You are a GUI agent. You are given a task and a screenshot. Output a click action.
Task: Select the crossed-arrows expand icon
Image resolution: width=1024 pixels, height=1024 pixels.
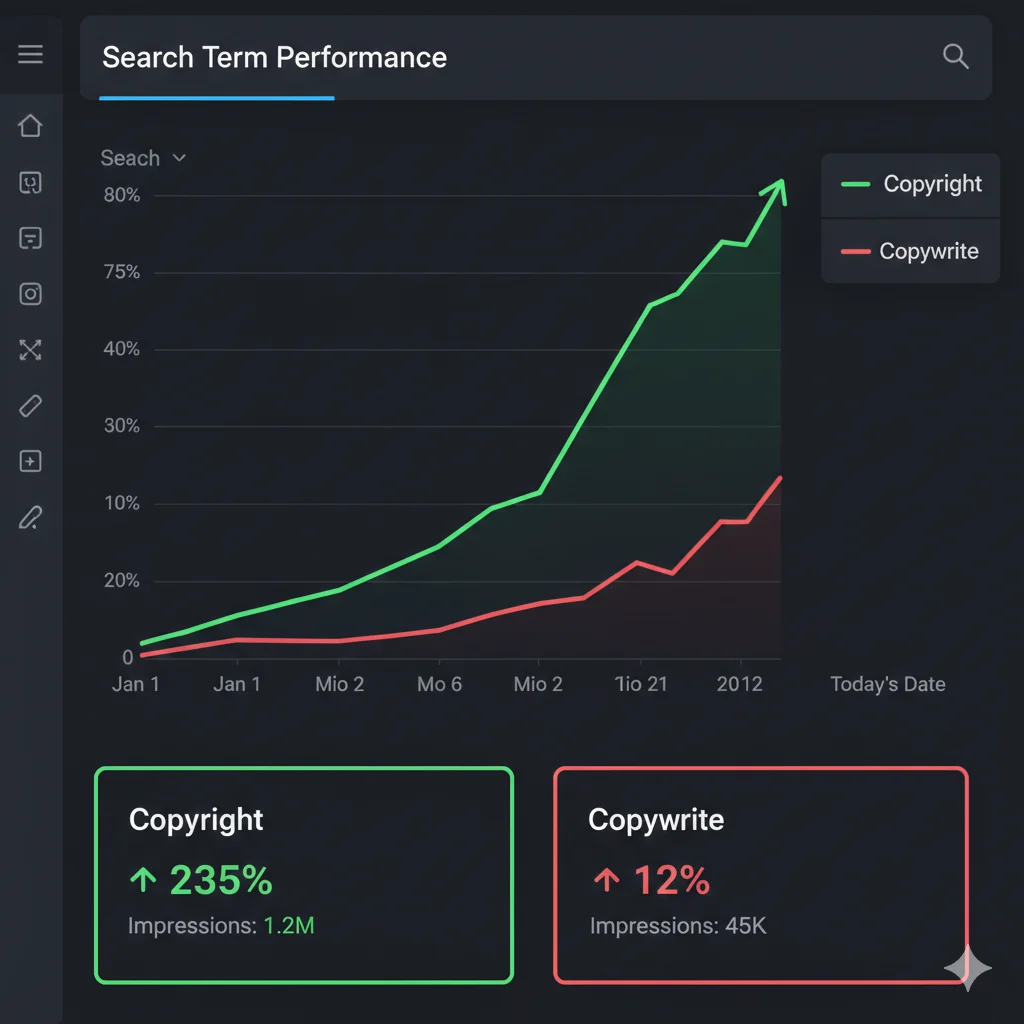[x=30, y=349]
